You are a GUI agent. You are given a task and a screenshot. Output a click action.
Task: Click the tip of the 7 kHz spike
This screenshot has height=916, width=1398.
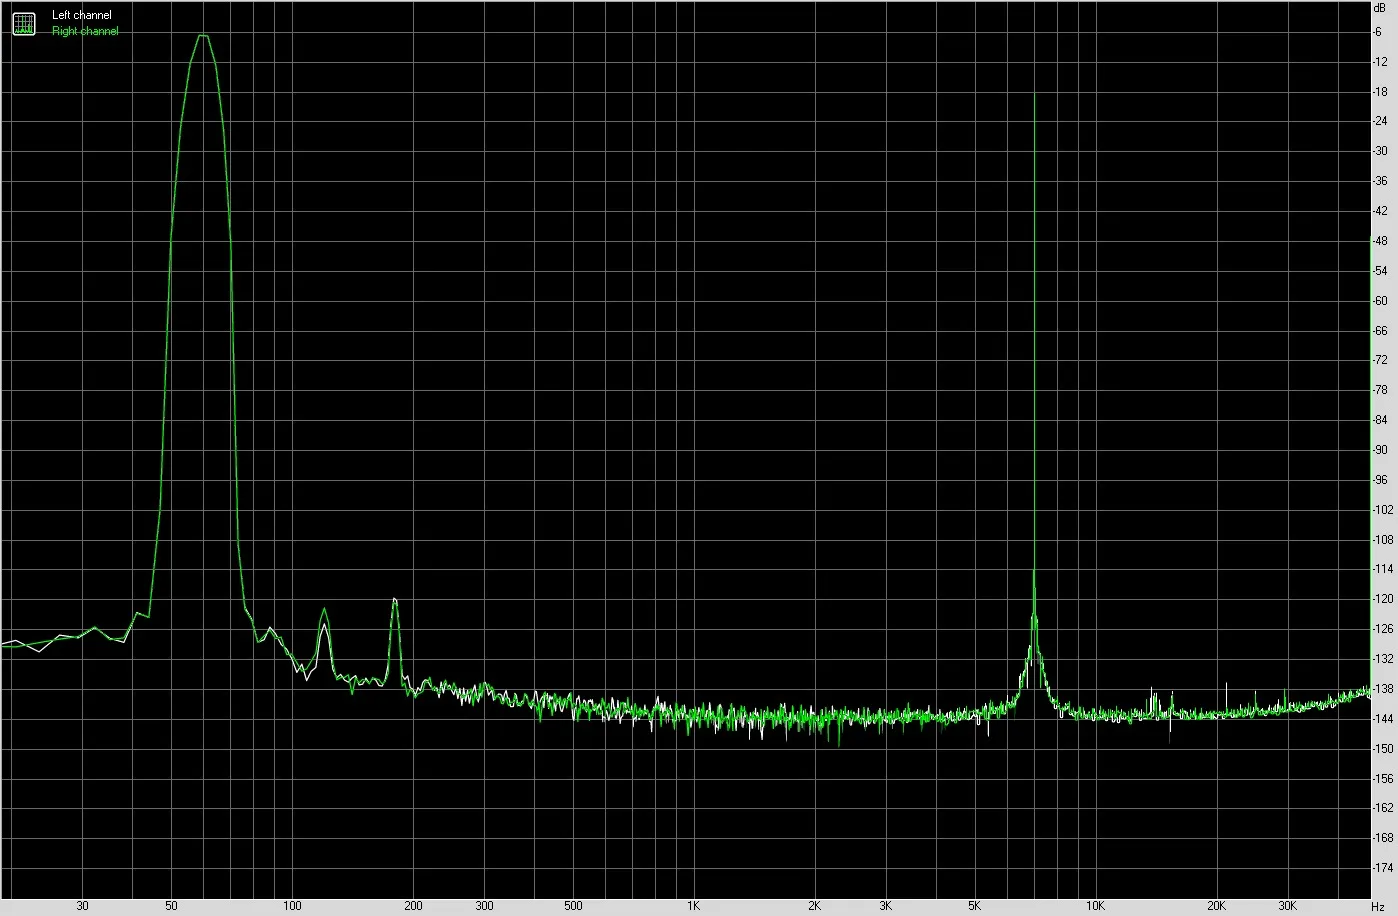1034,95
